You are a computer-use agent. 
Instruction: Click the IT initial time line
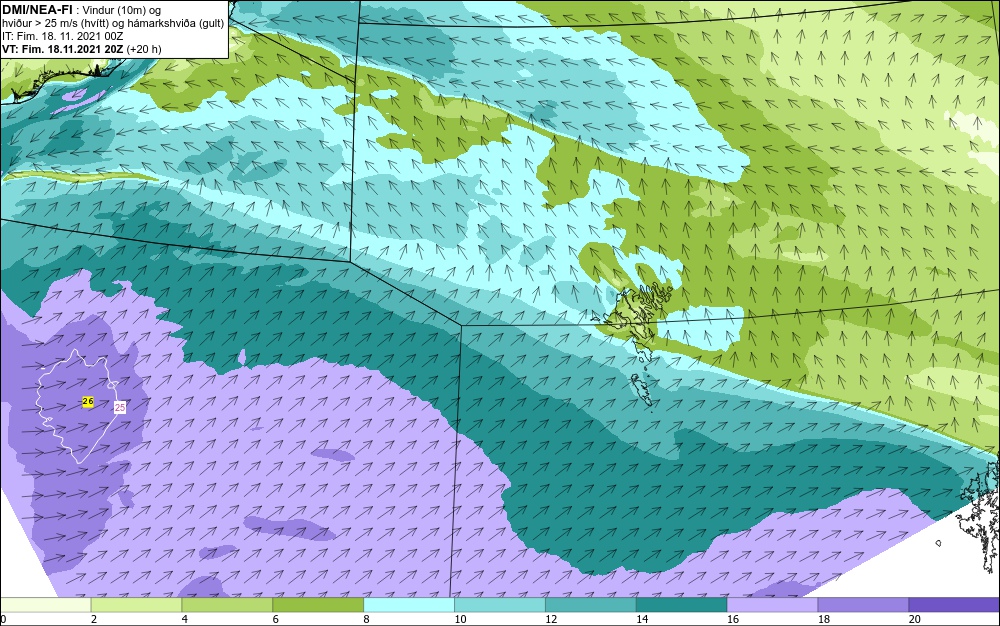[x=62, y=36]
